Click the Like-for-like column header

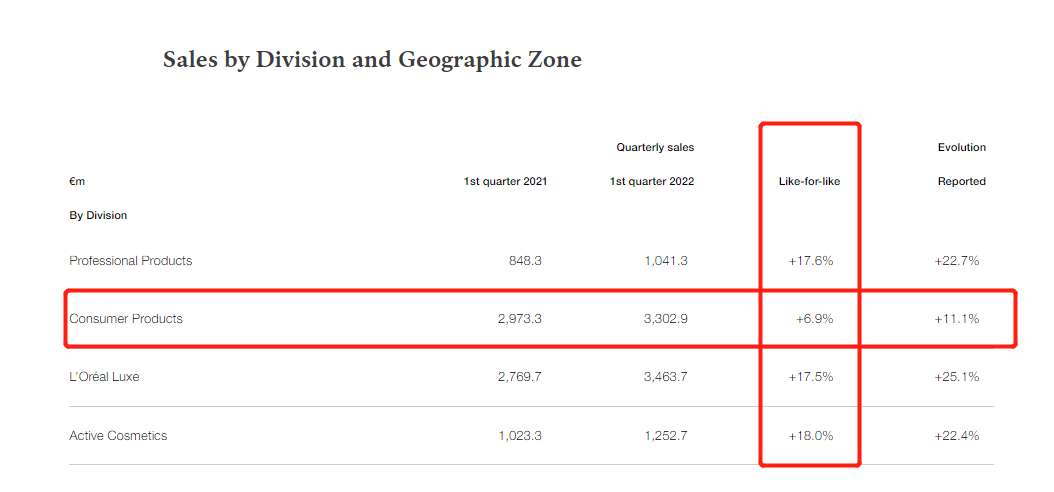pyautogui.click(x=809, y=181)
